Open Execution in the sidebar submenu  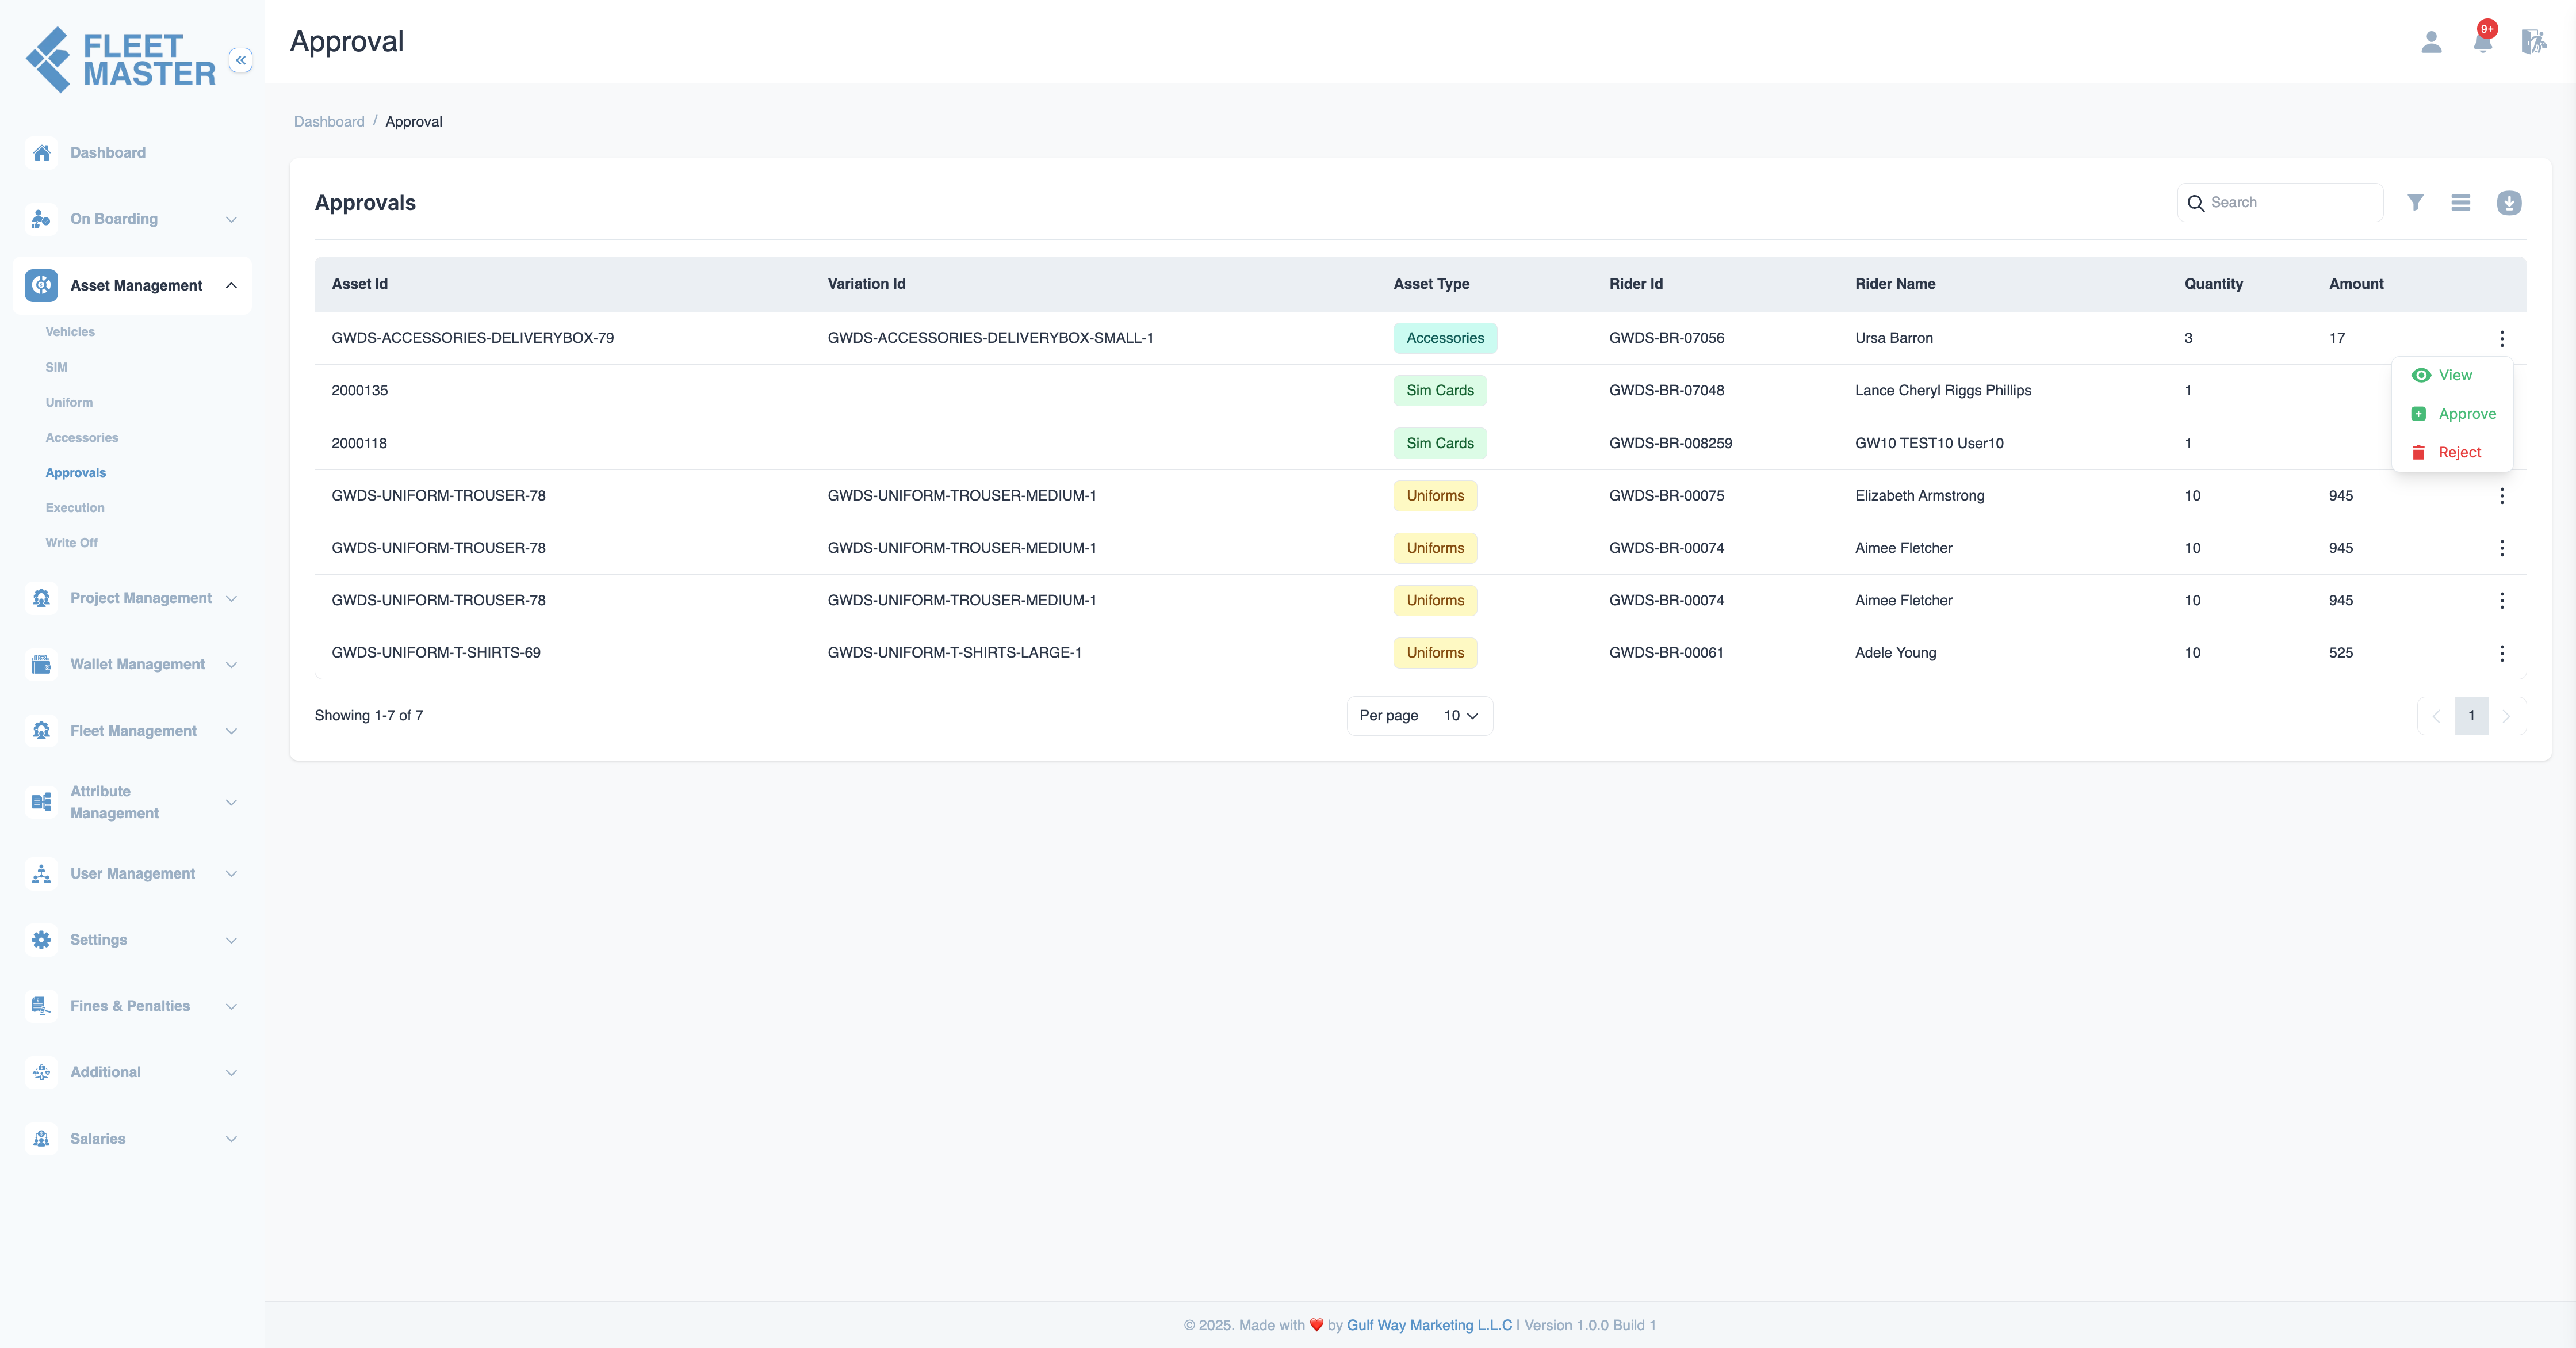coord(75,508)
